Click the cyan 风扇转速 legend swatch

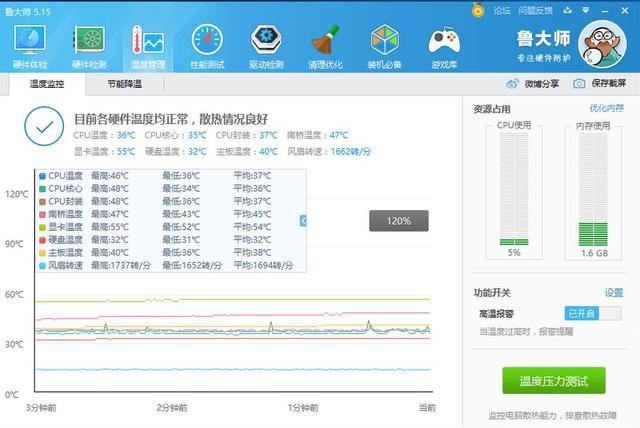point(42,266)
